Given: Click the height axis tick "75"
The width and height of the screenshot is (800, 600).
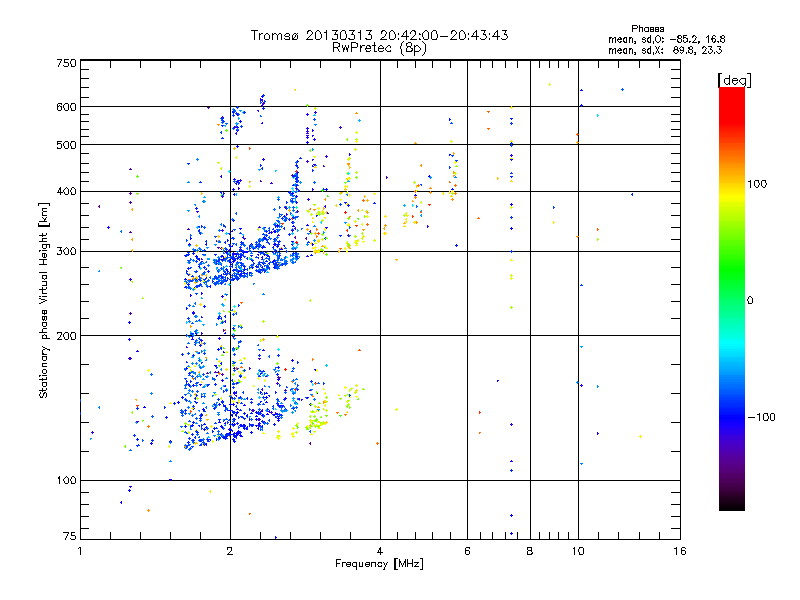Looking at the screenshot, I should tap(69, 536).
